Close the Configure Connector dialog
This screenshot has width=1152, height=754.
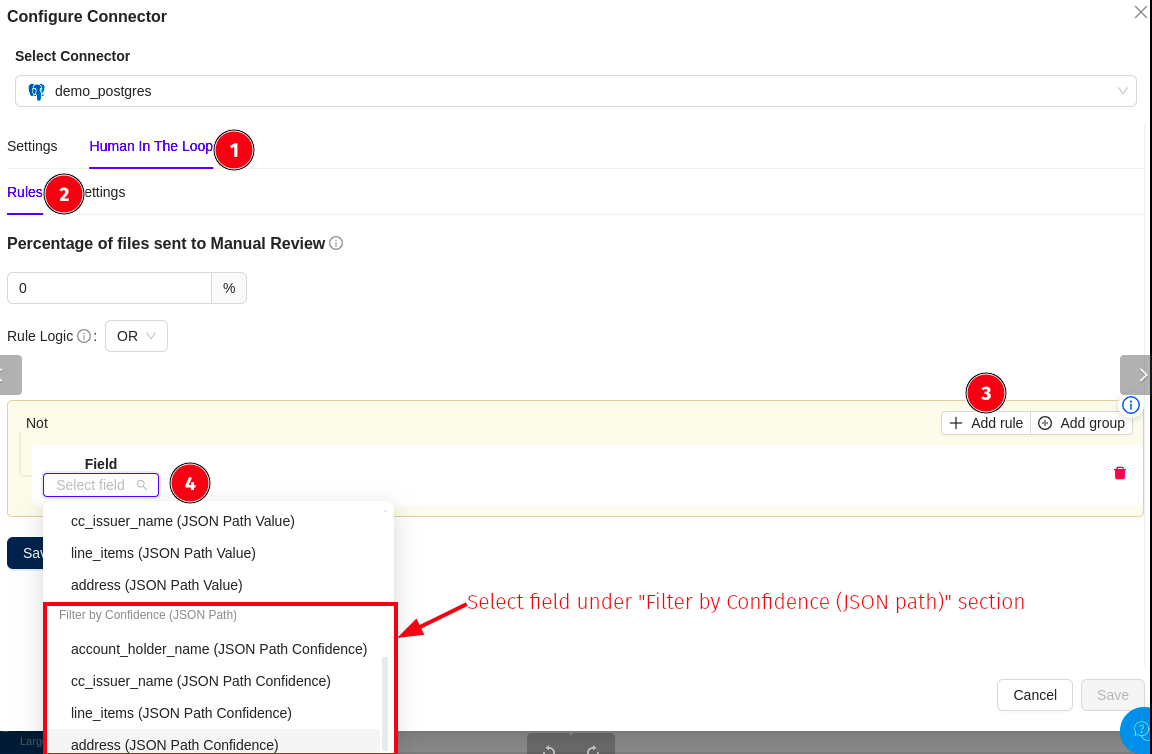[x=1140, y=12]
